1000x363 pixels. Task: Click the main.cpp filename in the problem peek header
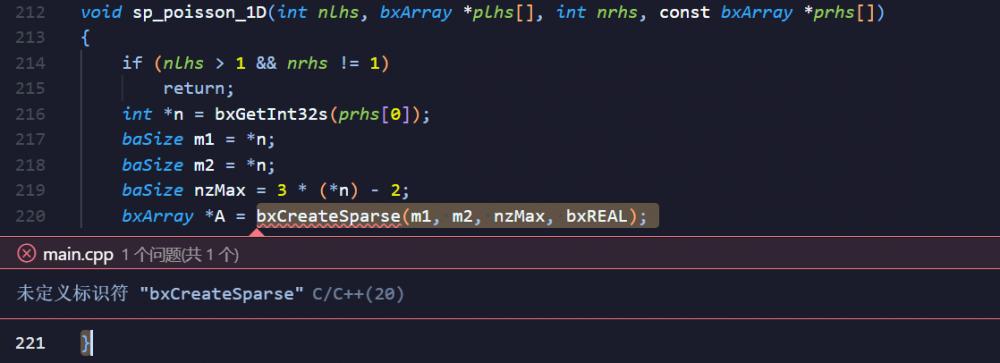click(78, 255)
